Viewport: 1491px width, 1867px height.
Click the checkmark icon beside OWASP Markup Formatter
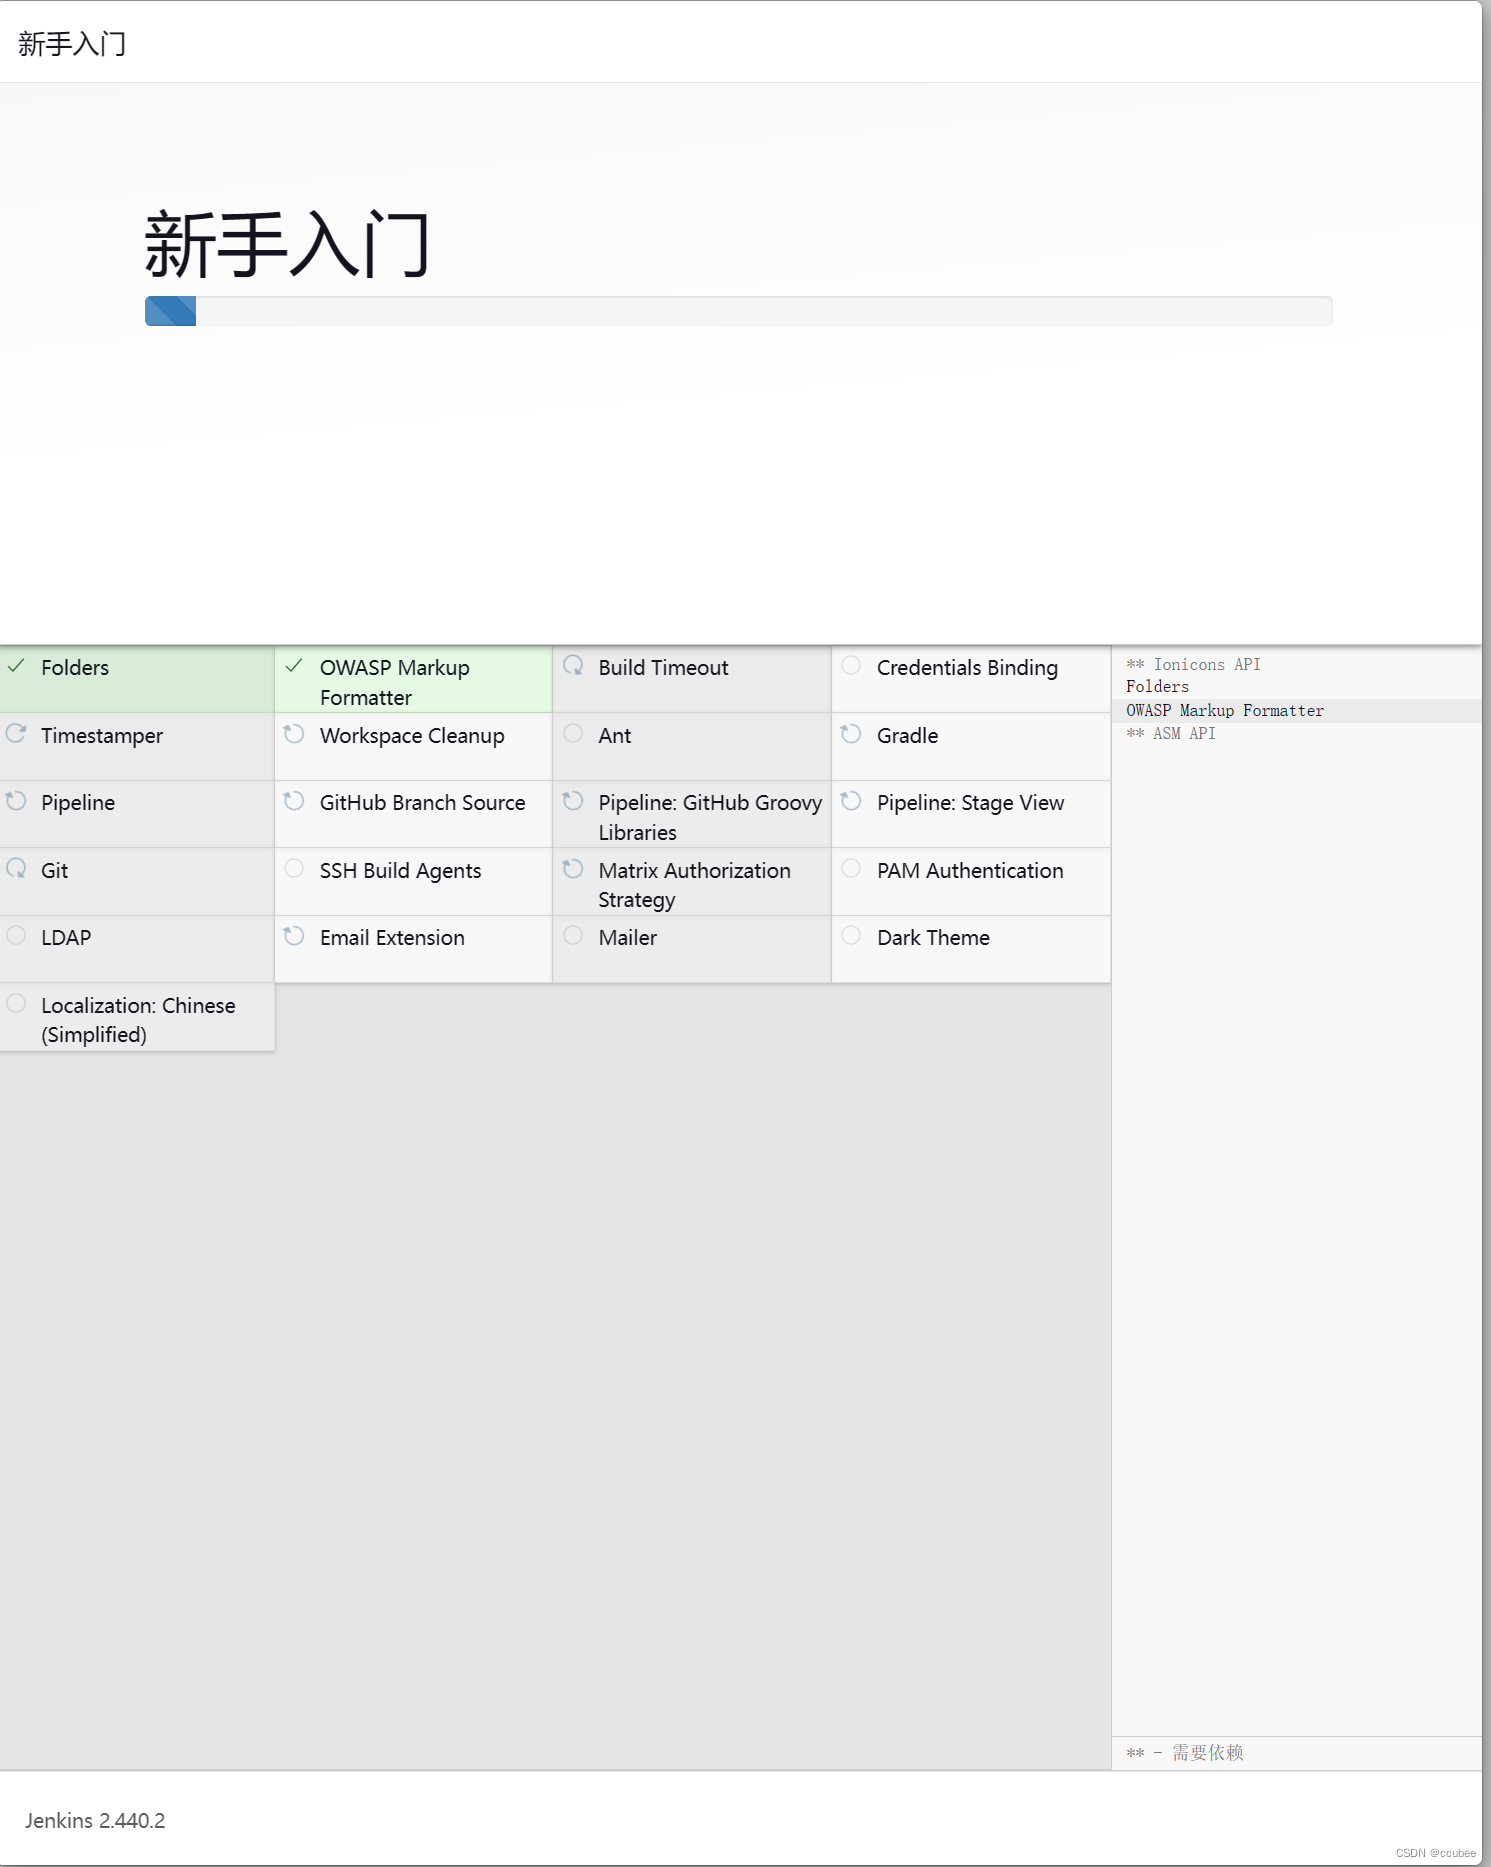pyautogui.click(x=294, y=666)
